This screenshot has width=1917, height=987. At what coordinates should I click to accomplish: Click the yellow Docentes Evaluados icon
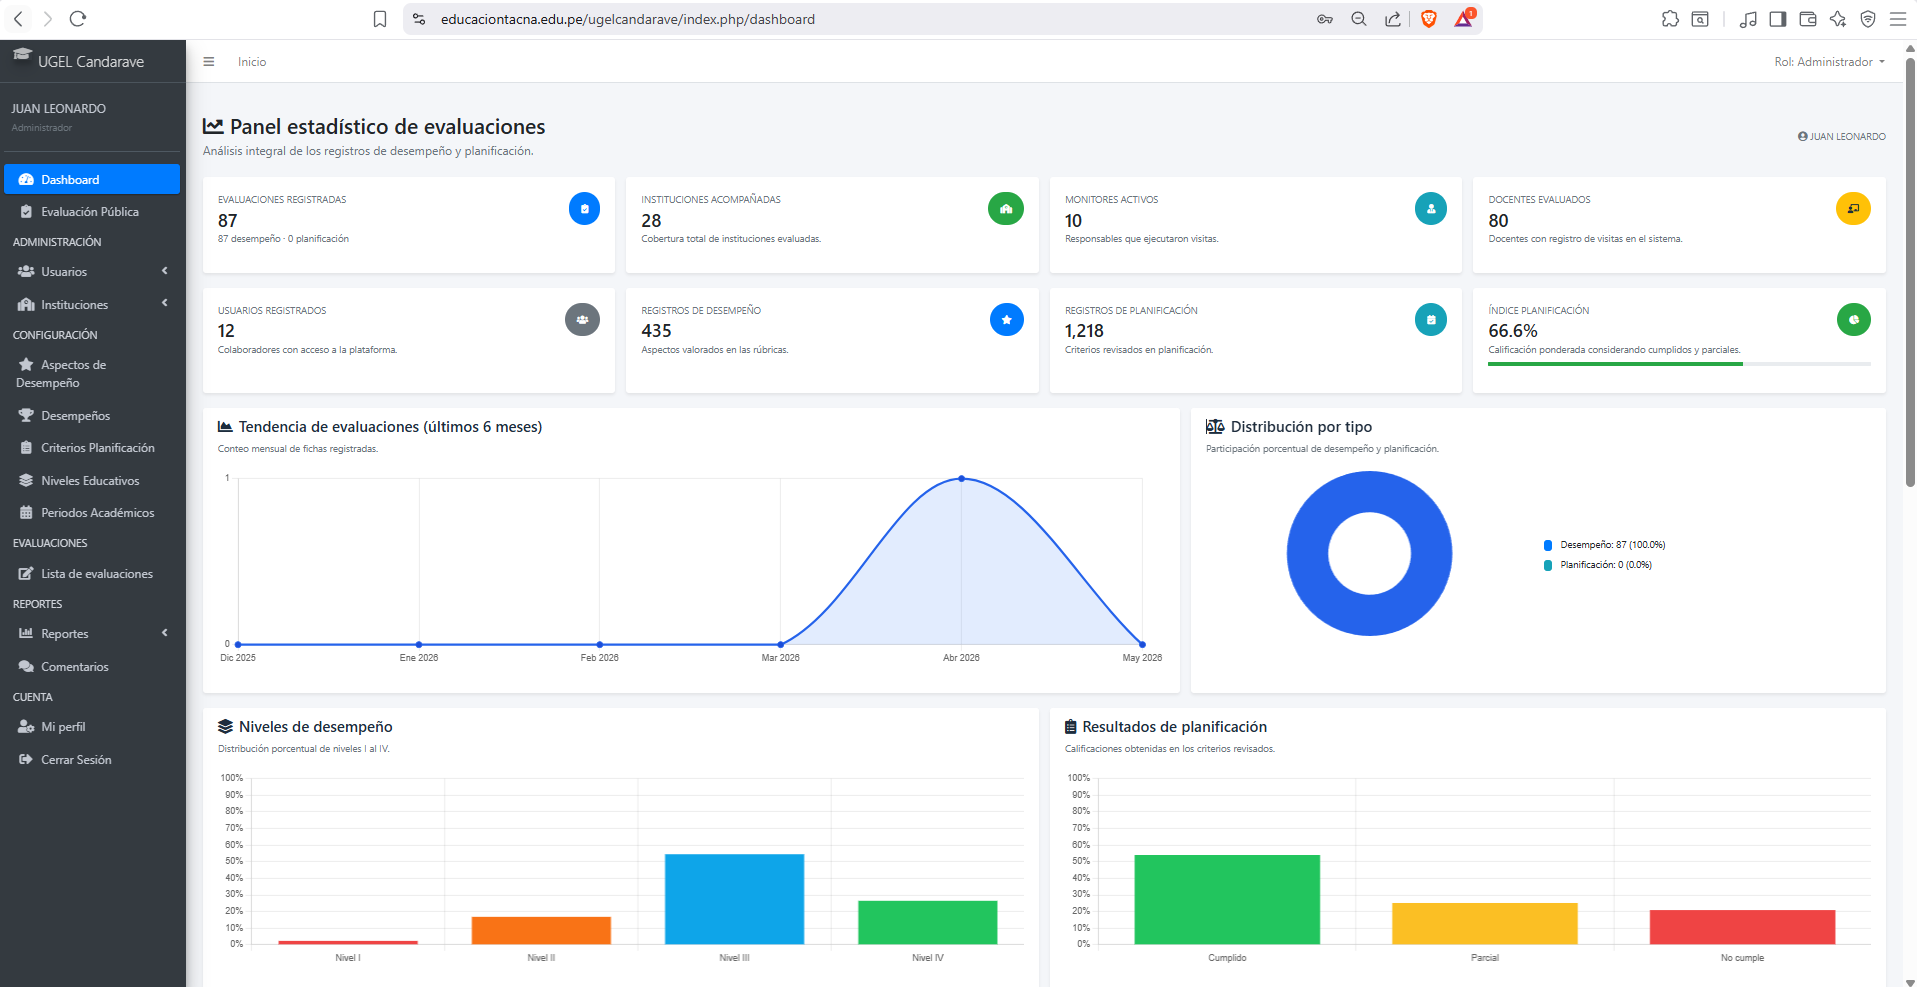pyautogui.click(x=1853, y=209)
